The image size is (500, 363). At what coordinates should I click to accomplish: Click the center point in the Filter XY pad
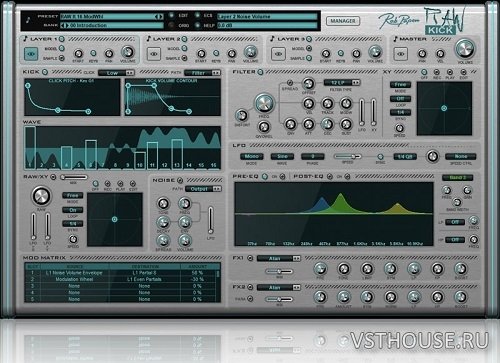(x=444, y=108)
